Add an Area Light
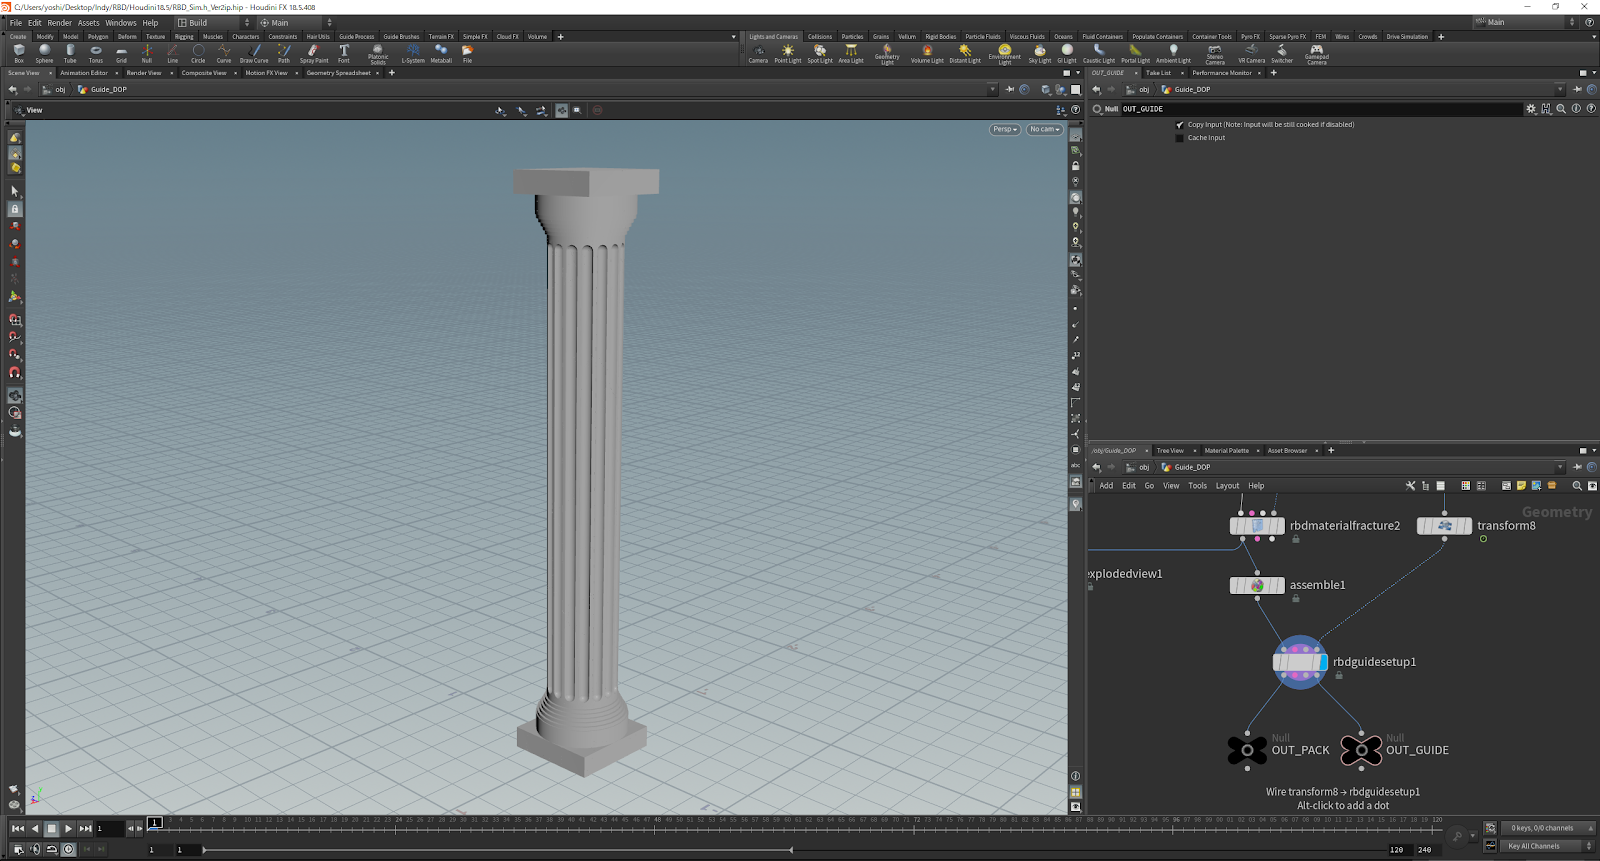This screenshot has height=861, width=1600. pos(851,53)
